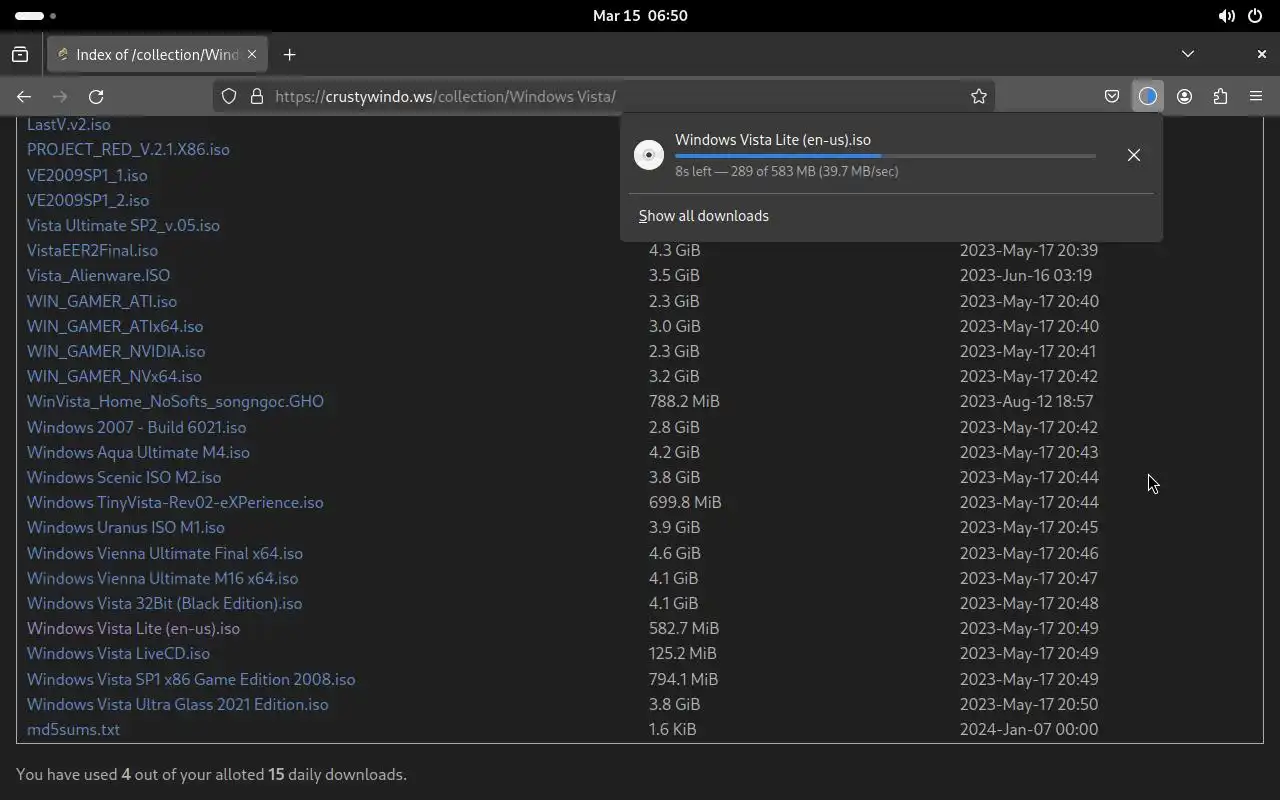Click the Downloads progress toolbar icon
This screenshot has height=800, width=1280.
pos(1147,97)
